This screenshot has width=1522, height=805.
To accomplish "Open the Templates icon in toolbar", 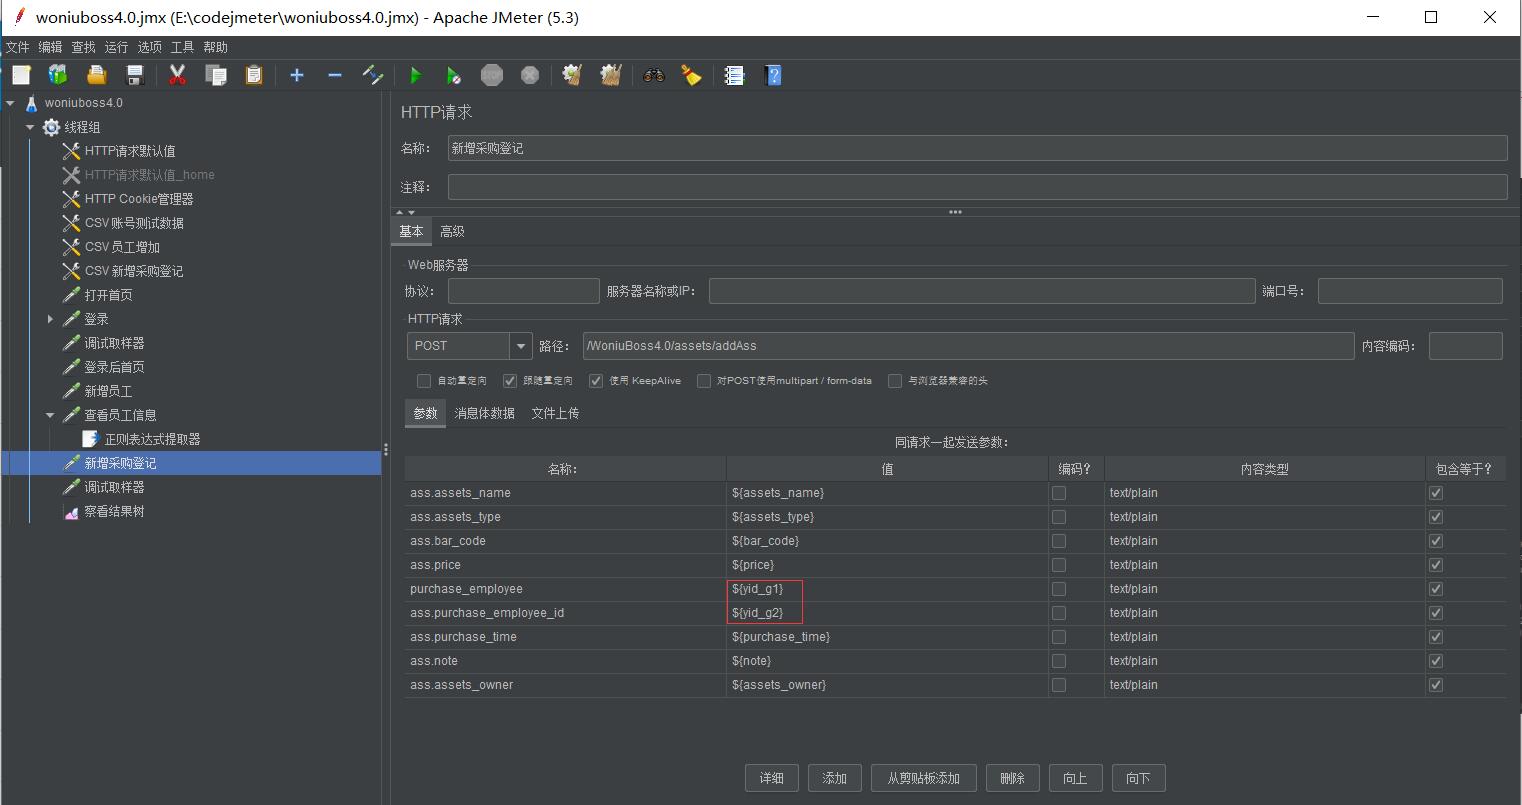I will (x=58, y=75).
